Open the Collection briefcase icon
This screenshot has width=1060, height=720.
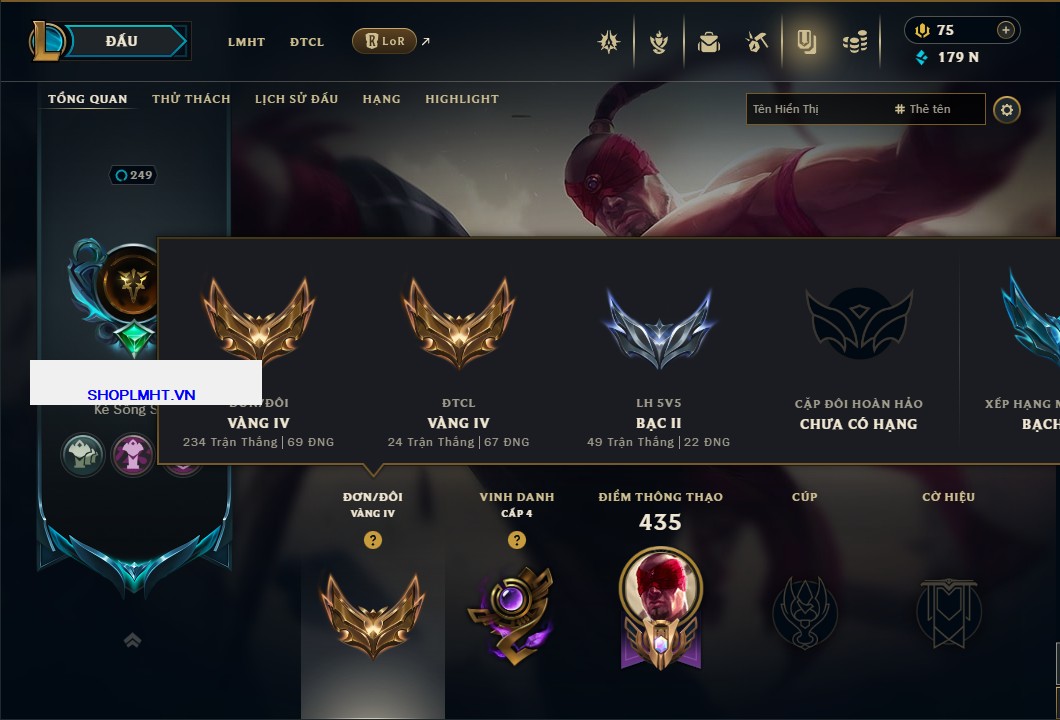click(x=708, y=42)
